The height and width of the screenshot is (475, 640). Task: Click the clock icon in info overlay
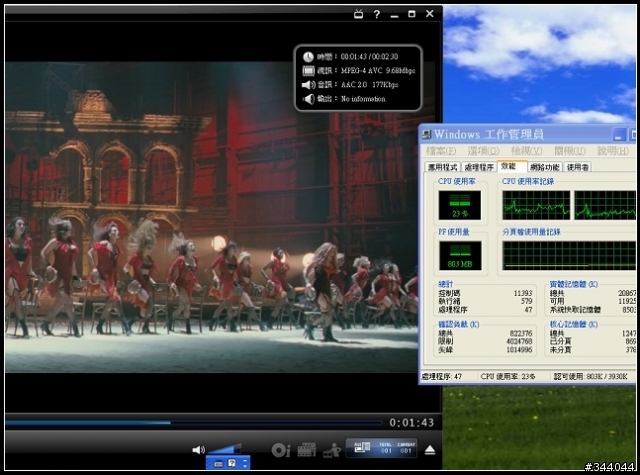click(308, 57)
